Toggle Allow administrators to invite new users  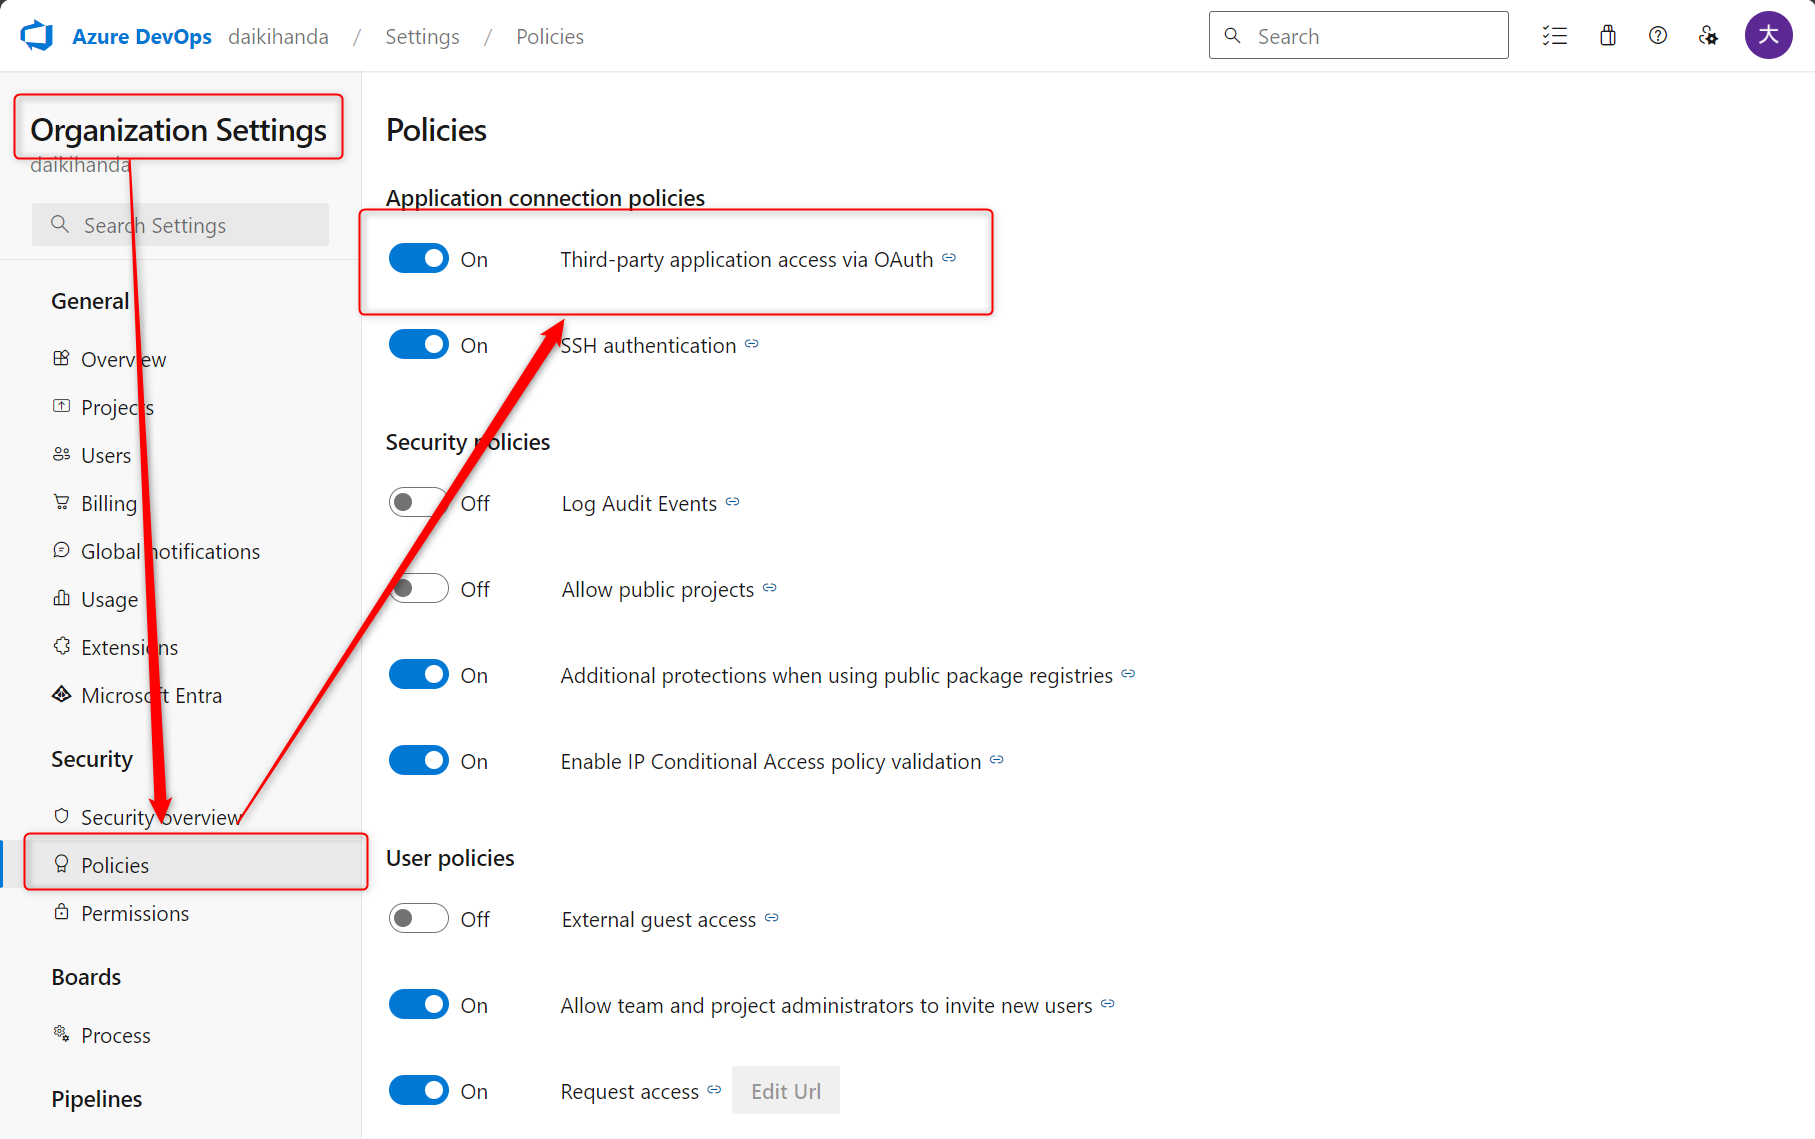[419, 1005]
